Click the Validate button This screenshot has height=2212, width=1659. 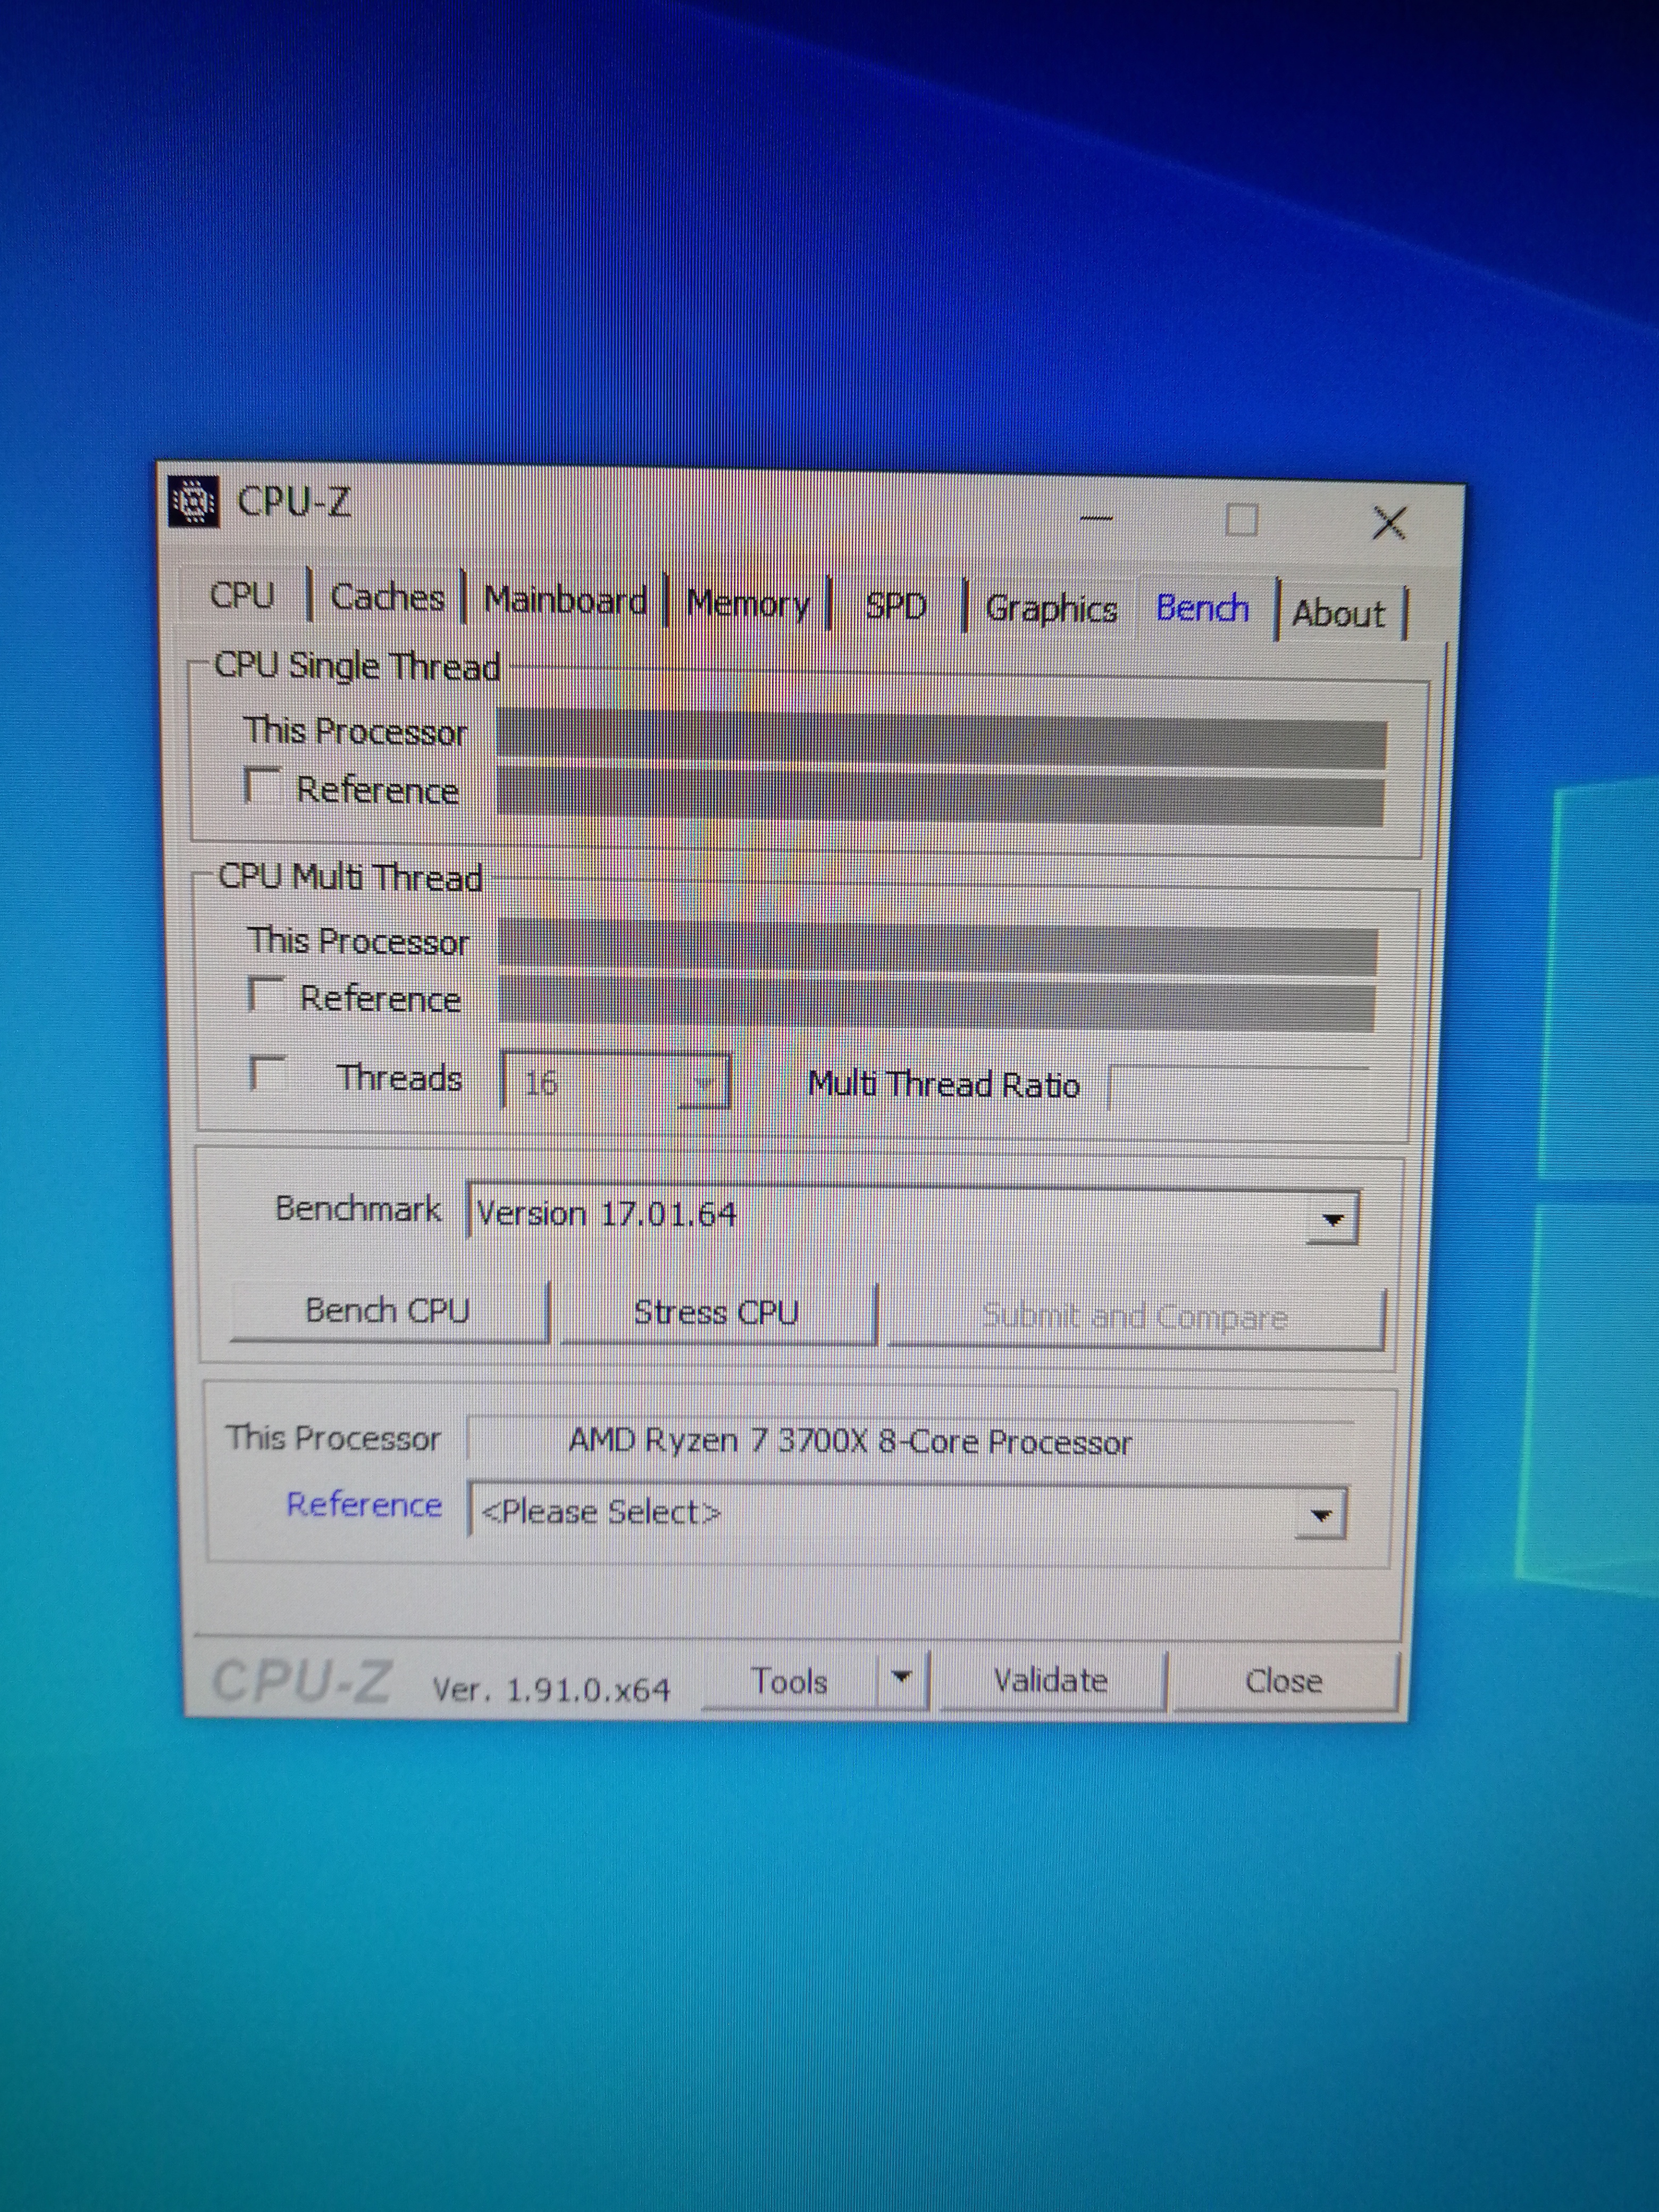[x=1050, y=1680]
